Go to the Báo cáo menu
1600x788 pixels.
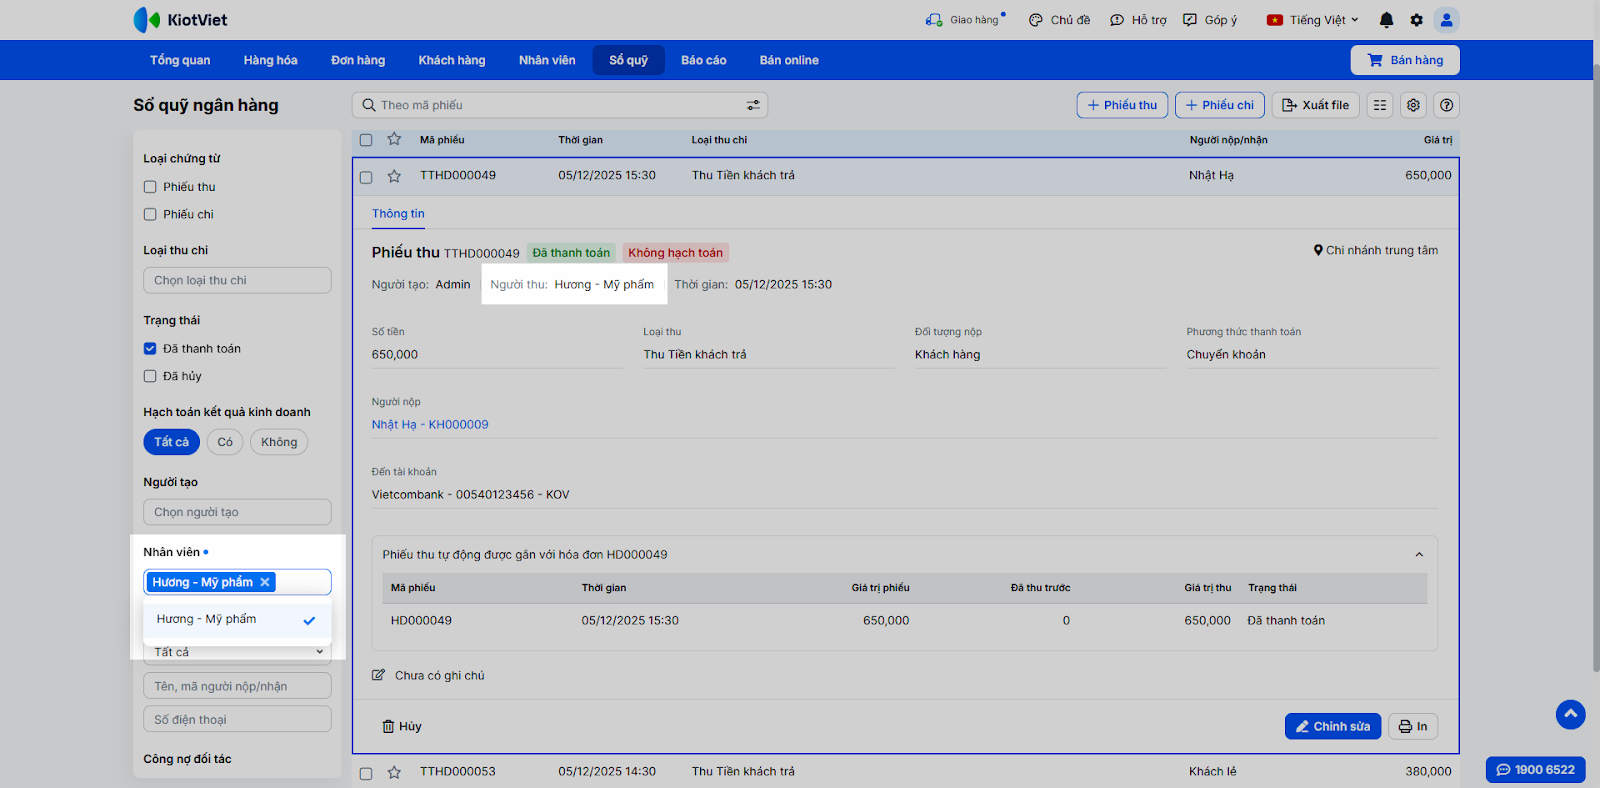(703, 60)
